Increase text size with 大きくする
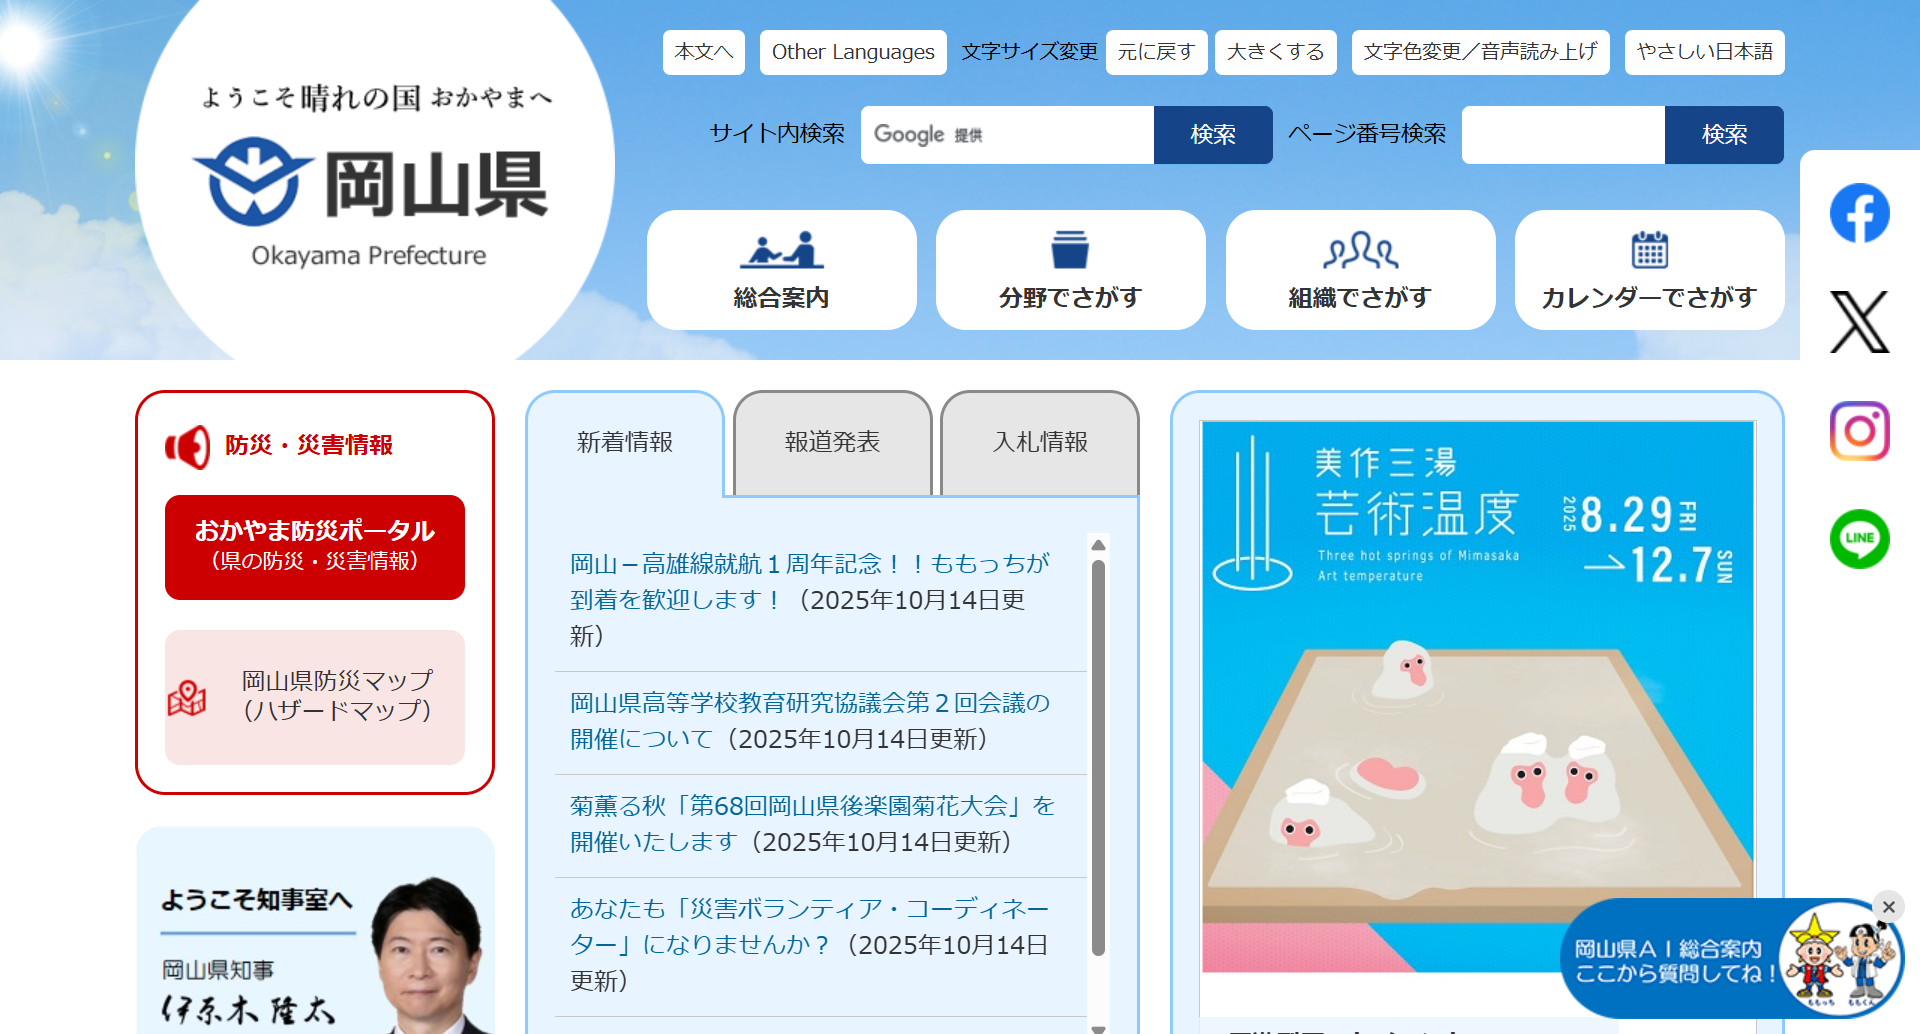This screenshot has width=1920, height=1034. (x=1275, y=52)
